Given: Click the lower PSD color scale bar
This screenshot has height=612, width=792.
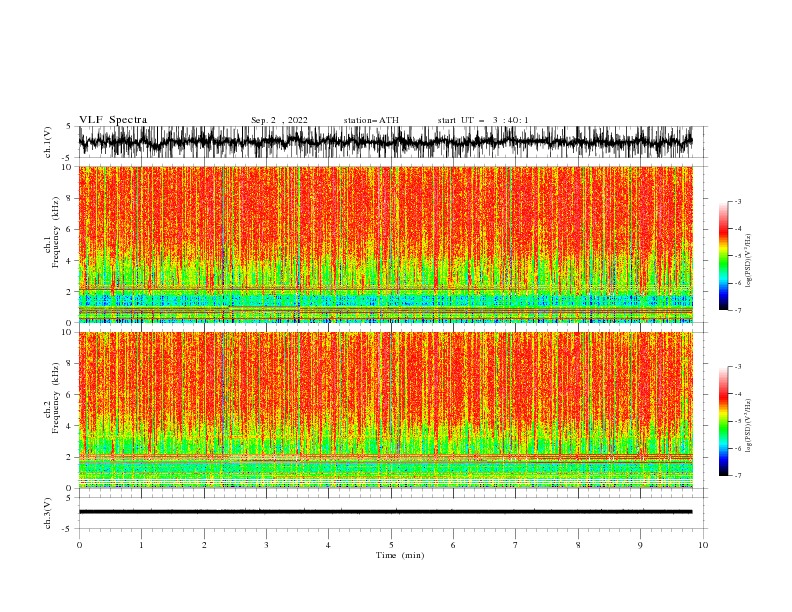Looking at the screenshot, I should 723,421.
